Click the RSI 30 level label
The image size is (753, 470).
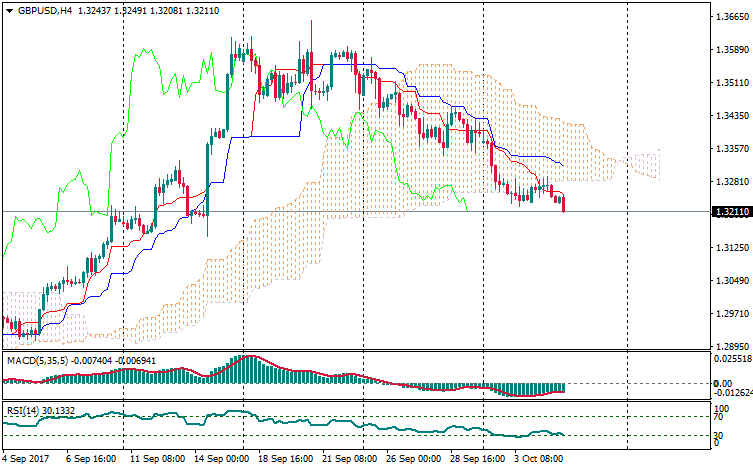point(719,435)
